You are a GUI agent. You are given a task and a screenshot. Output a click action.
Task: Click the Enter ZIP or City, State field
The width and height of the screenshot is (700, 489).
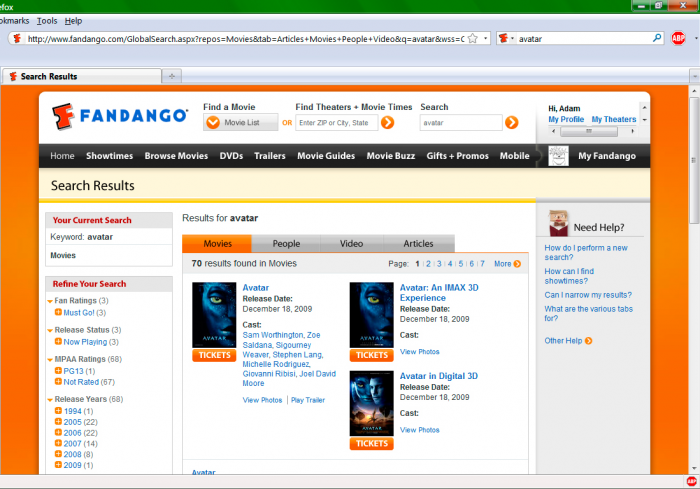tap(337, 123)
